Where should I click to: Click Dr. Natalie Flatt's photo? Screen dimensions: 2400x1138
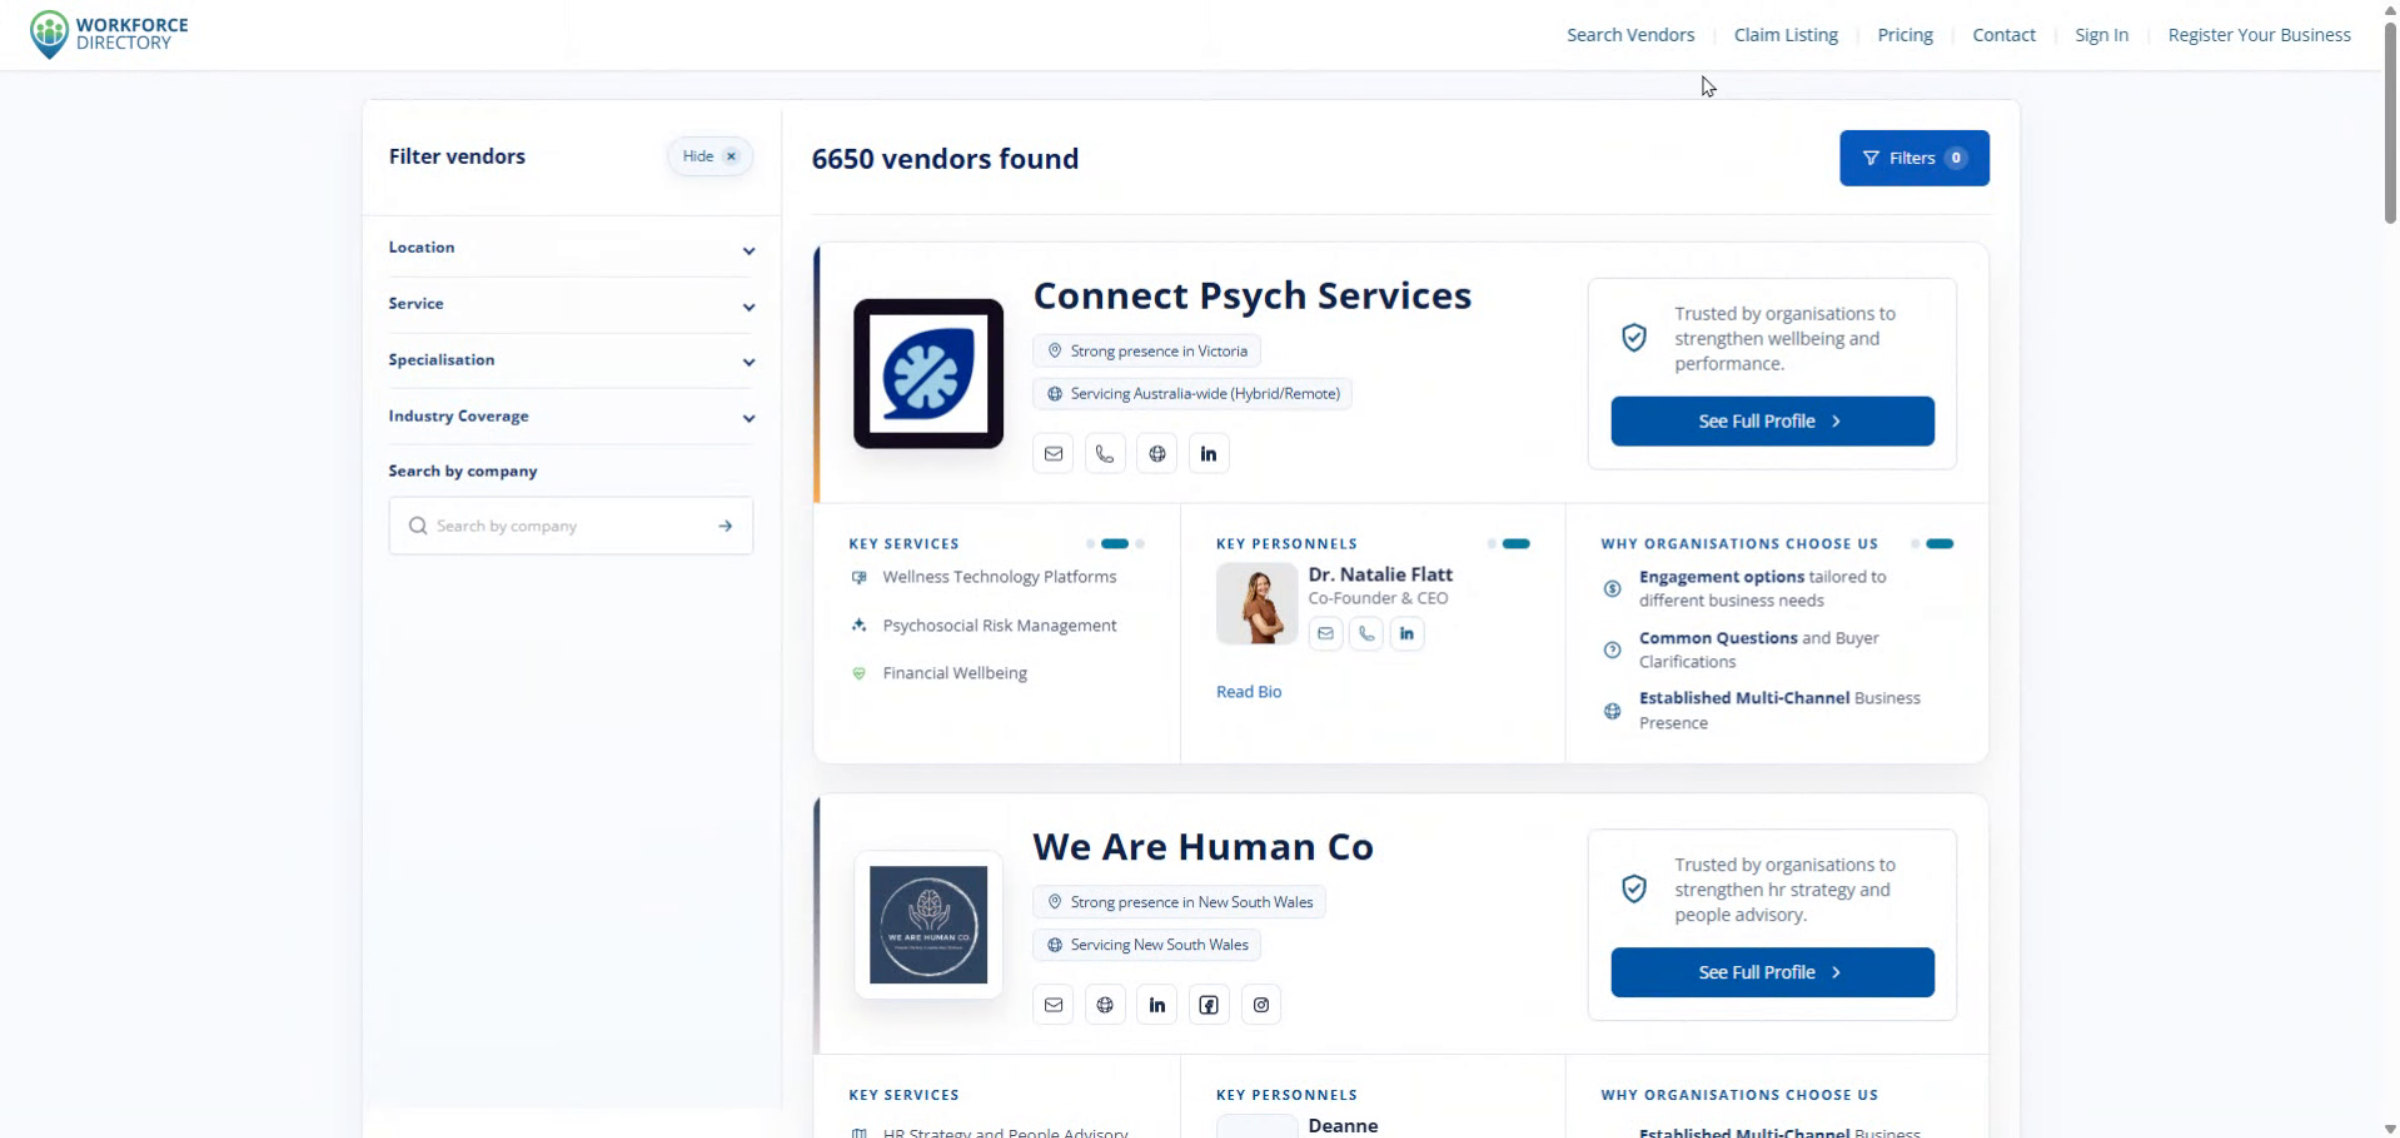(1257, 604)
